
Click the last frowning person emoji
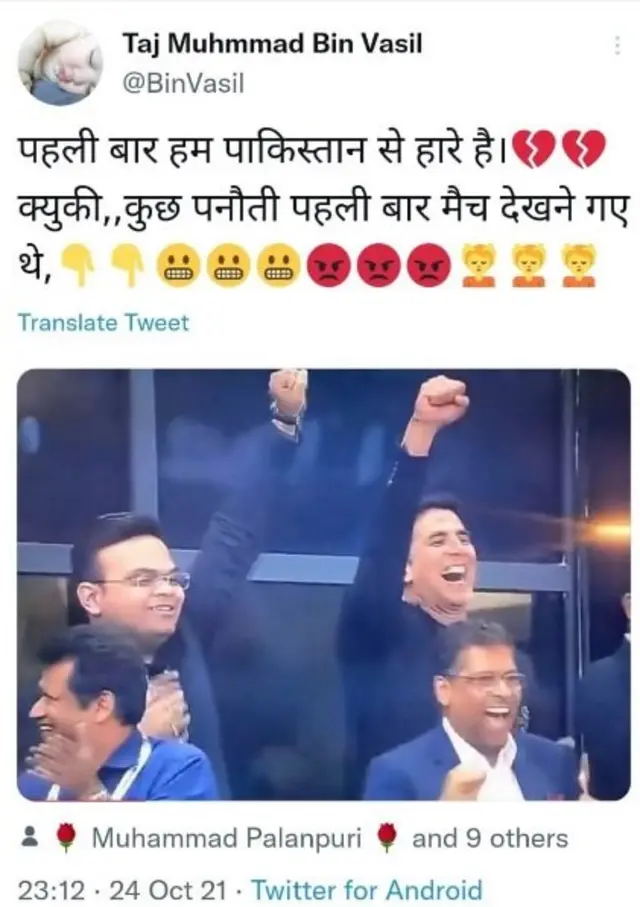580,266
